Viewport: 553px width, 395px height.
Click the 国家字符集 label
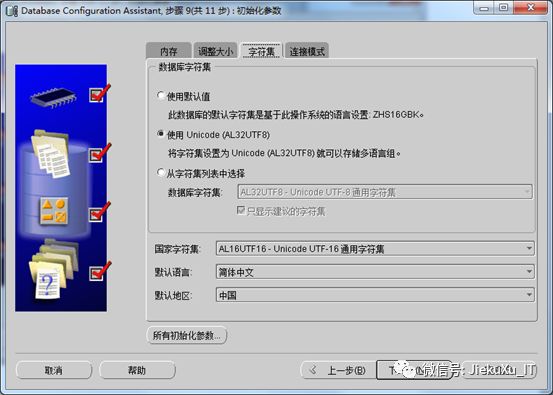click(x=177, y=249)
